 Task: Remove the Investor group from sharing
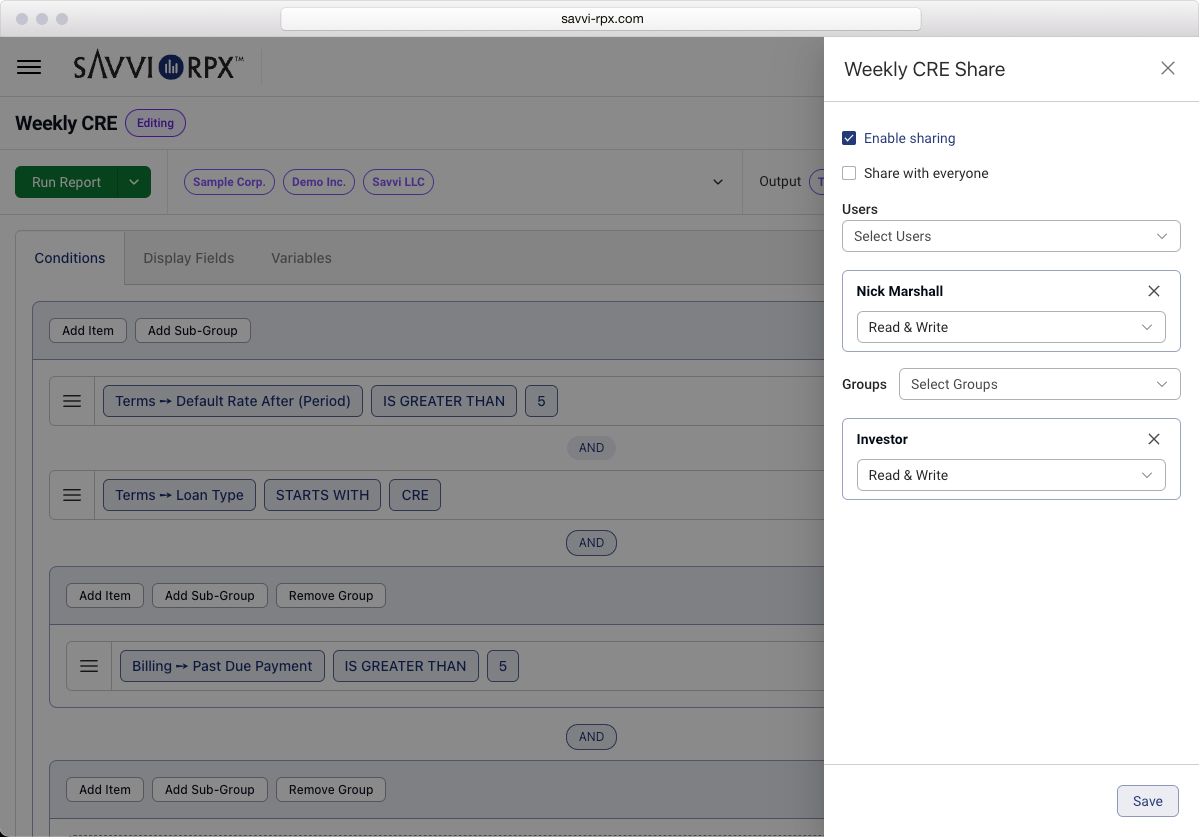point(1153,439)
